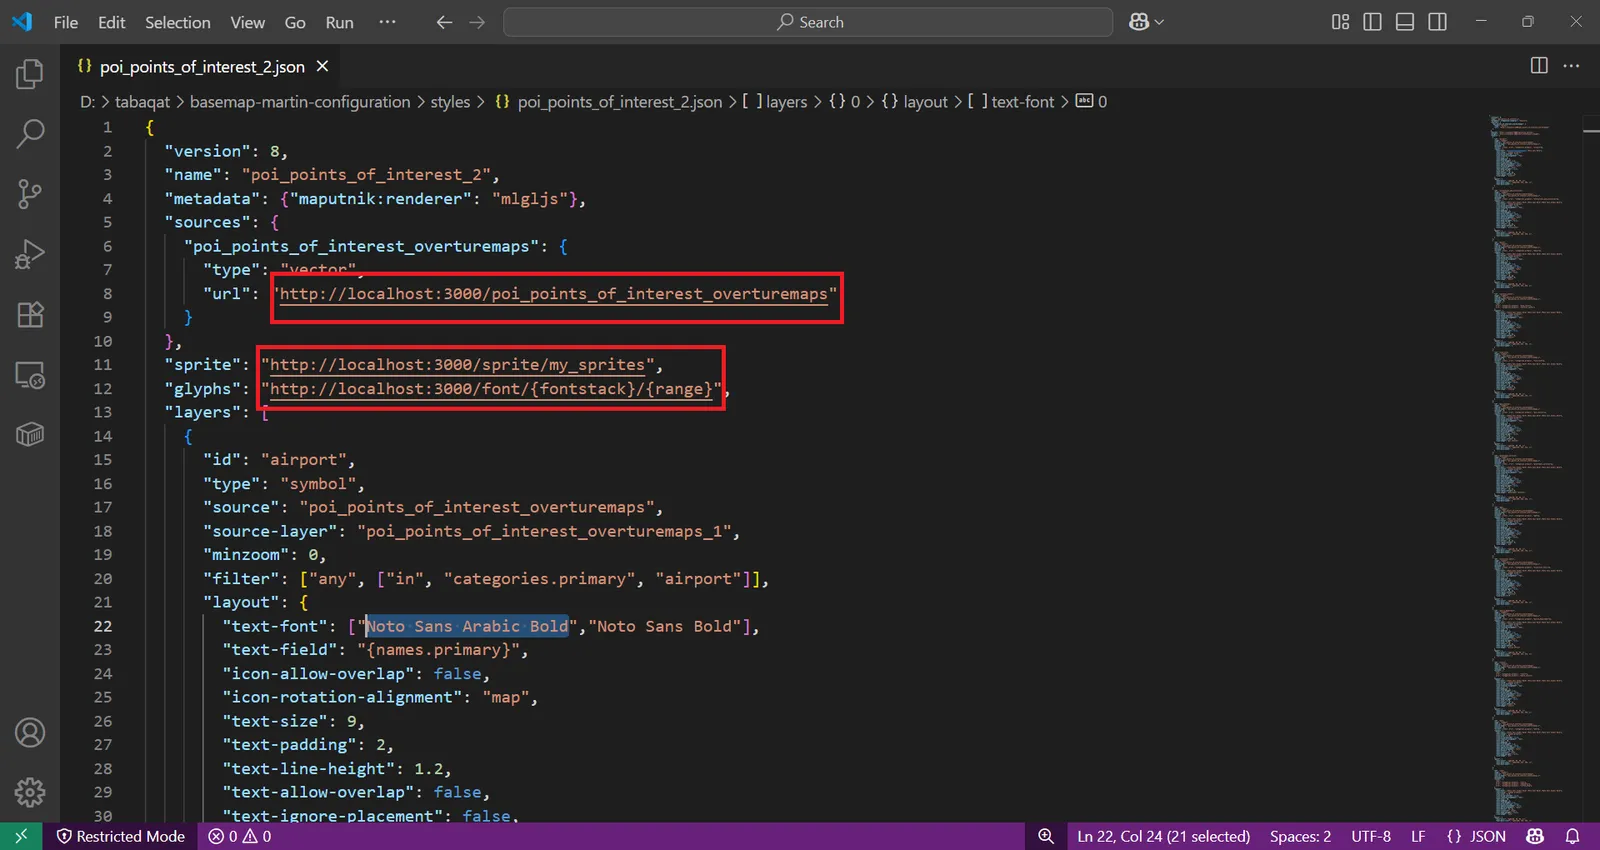The image size is (1600, 850).
Task: Split the editor to the right
Action: point(1539,66)
